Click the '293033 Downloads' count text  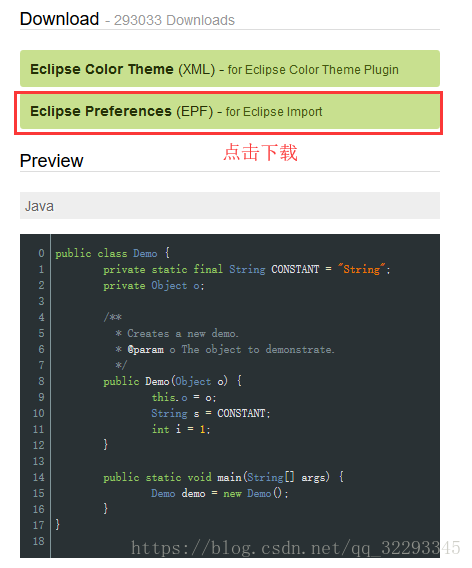tap(174, 20)
